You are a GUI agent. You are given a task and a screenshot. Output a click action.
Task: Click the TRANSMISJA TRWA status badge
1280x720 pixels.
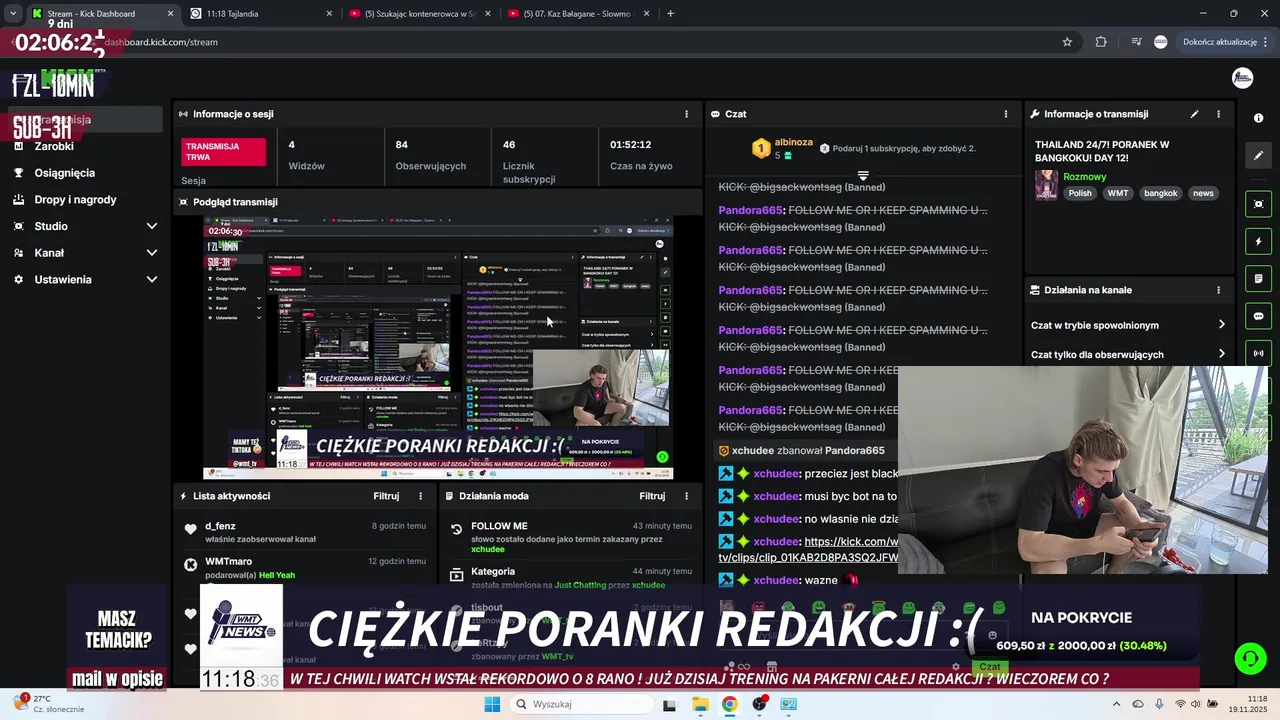pos(224,152)
